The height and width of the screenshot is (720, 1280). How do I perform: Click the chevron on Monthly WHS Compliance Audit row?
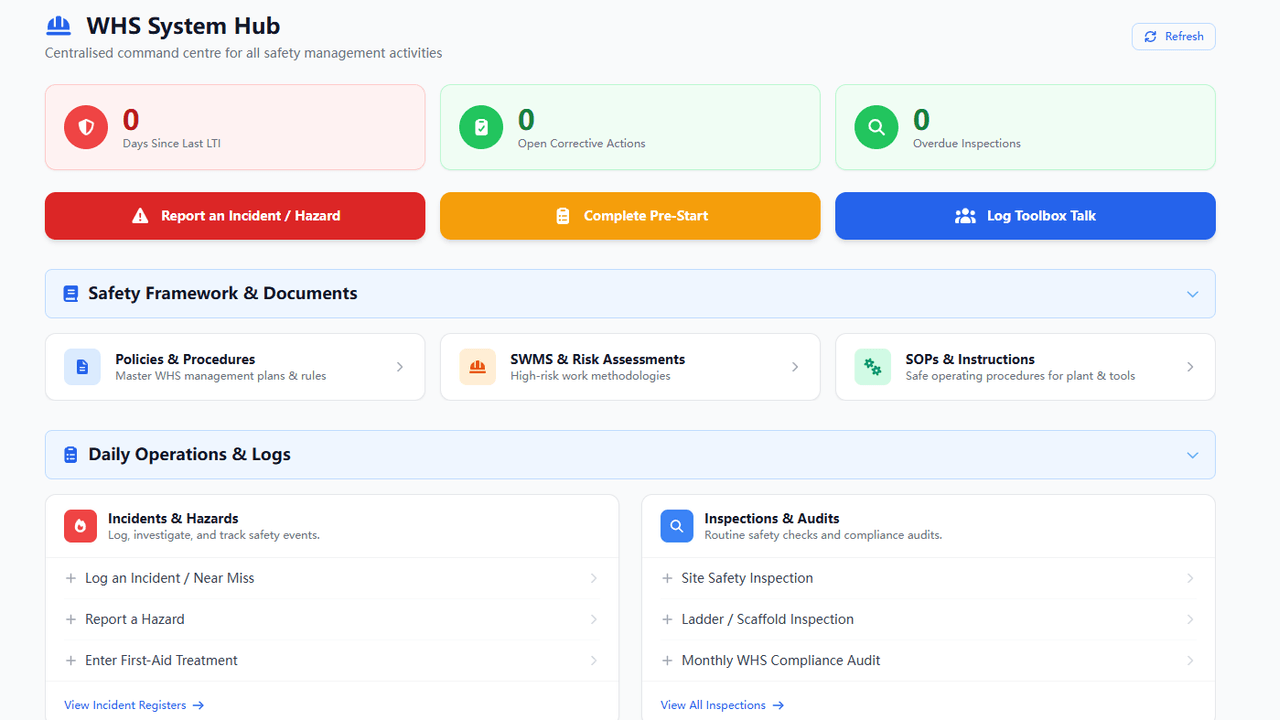point(1190,660)
